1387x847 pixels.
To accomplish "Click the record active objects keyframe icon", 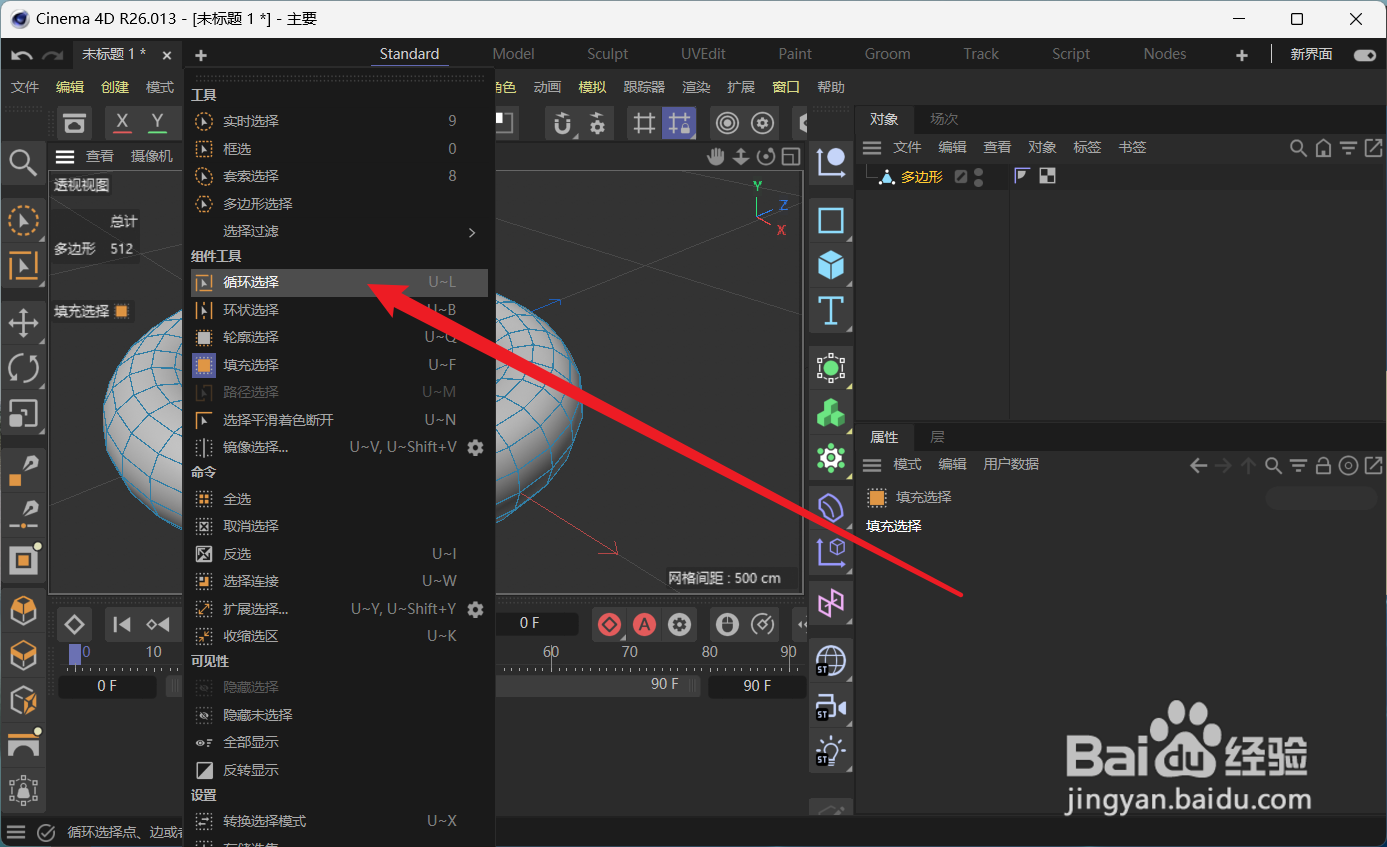I will click(x=609, y=625).
